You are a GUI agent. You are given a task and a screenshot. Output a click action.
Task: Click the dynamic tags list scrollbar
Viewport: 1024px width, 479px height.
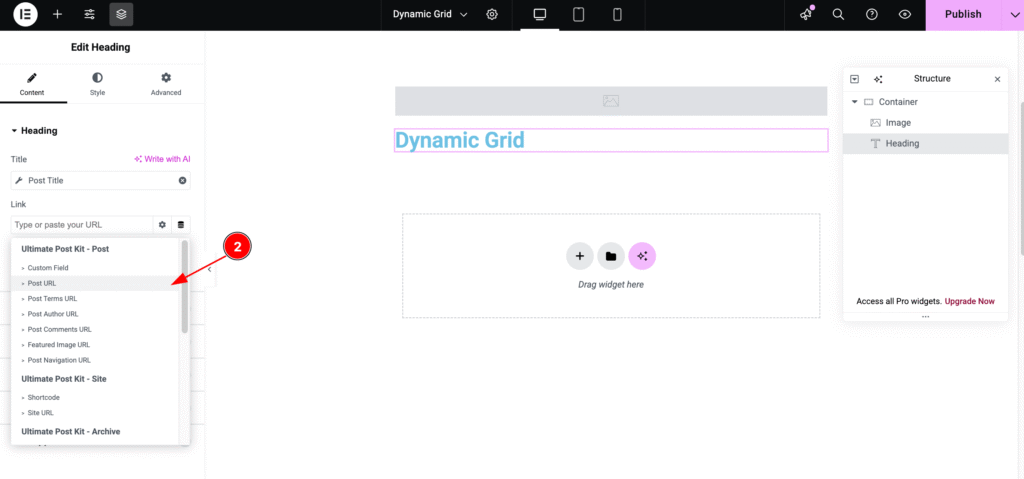pos(184,290)
